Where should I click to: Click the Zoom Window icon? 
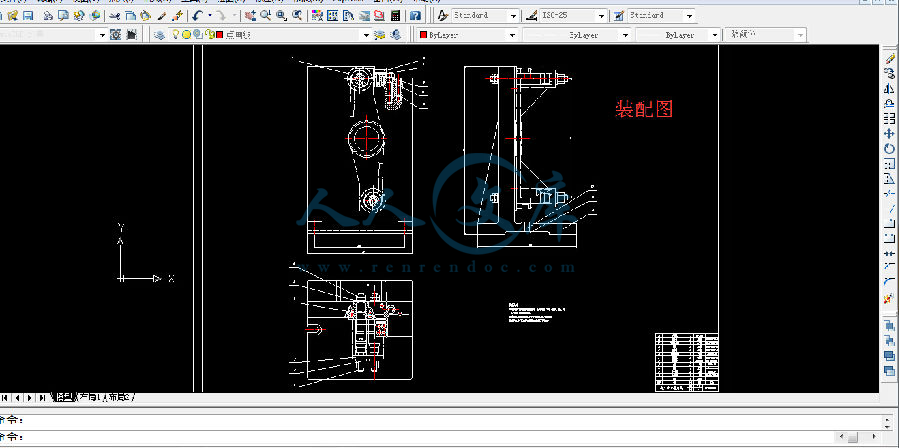pyautogui.click(x=281, y=15)
